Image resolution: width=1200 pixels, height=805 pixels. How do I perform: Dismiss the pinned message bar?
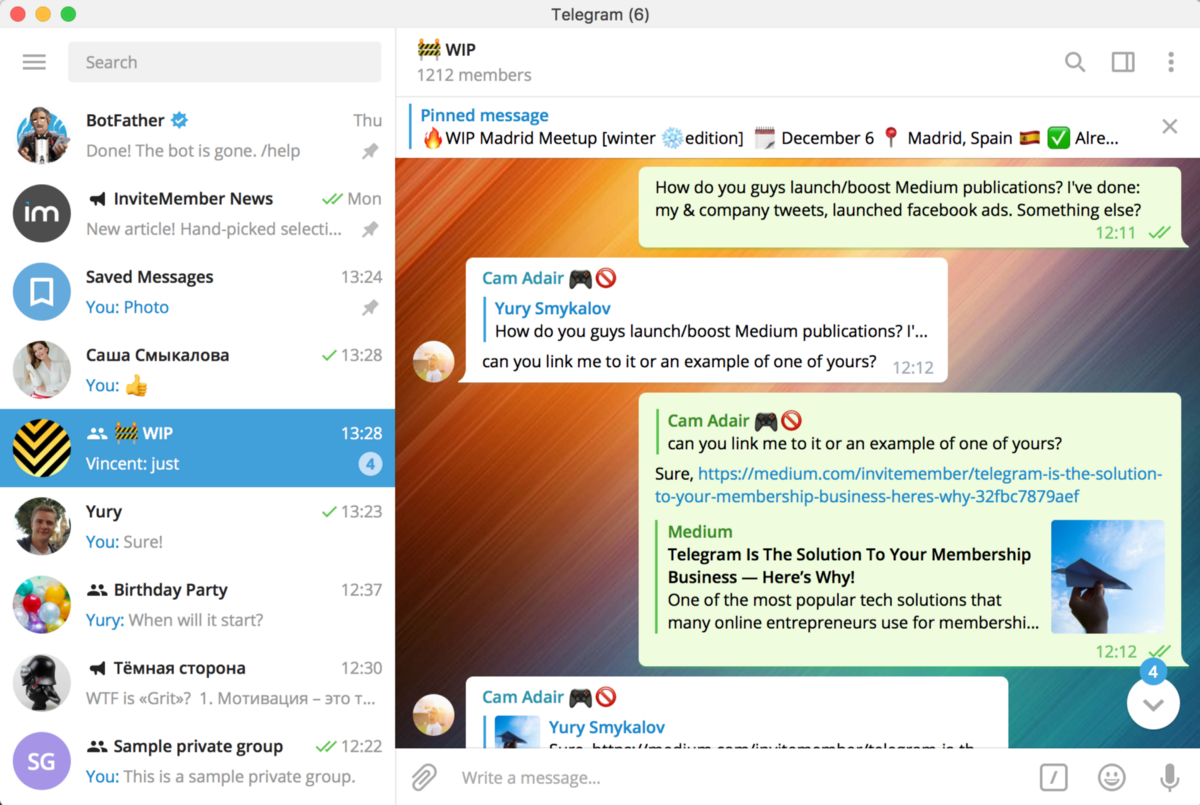[1169, 126]
